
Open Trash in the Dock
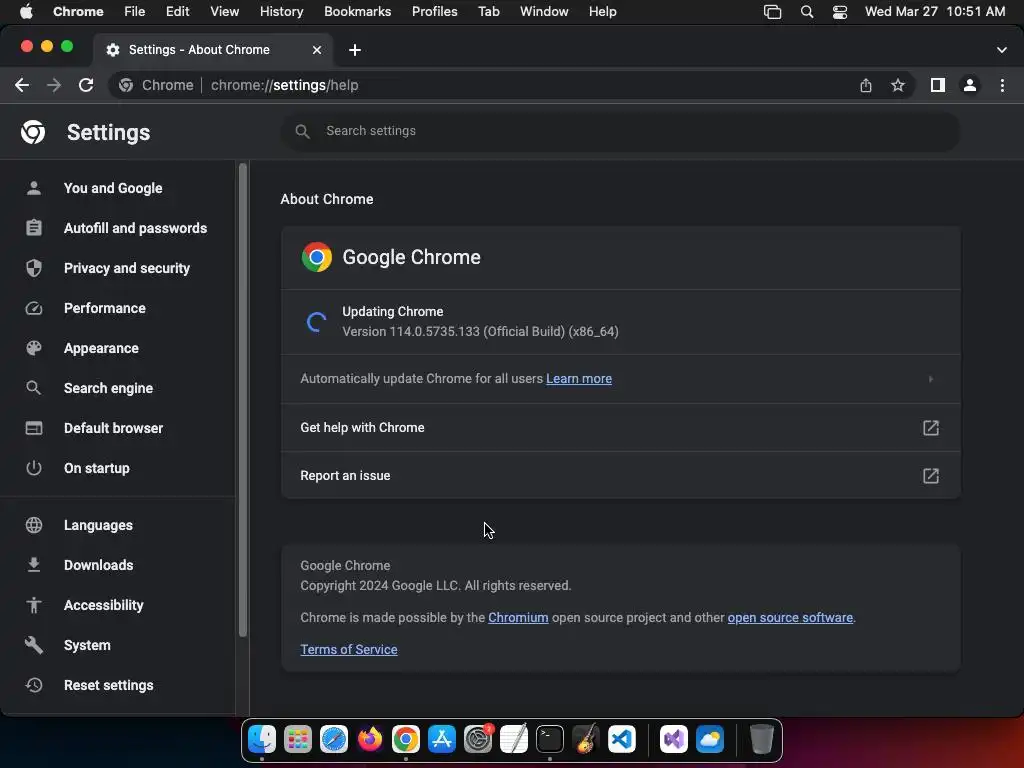(x=761, y=739)
